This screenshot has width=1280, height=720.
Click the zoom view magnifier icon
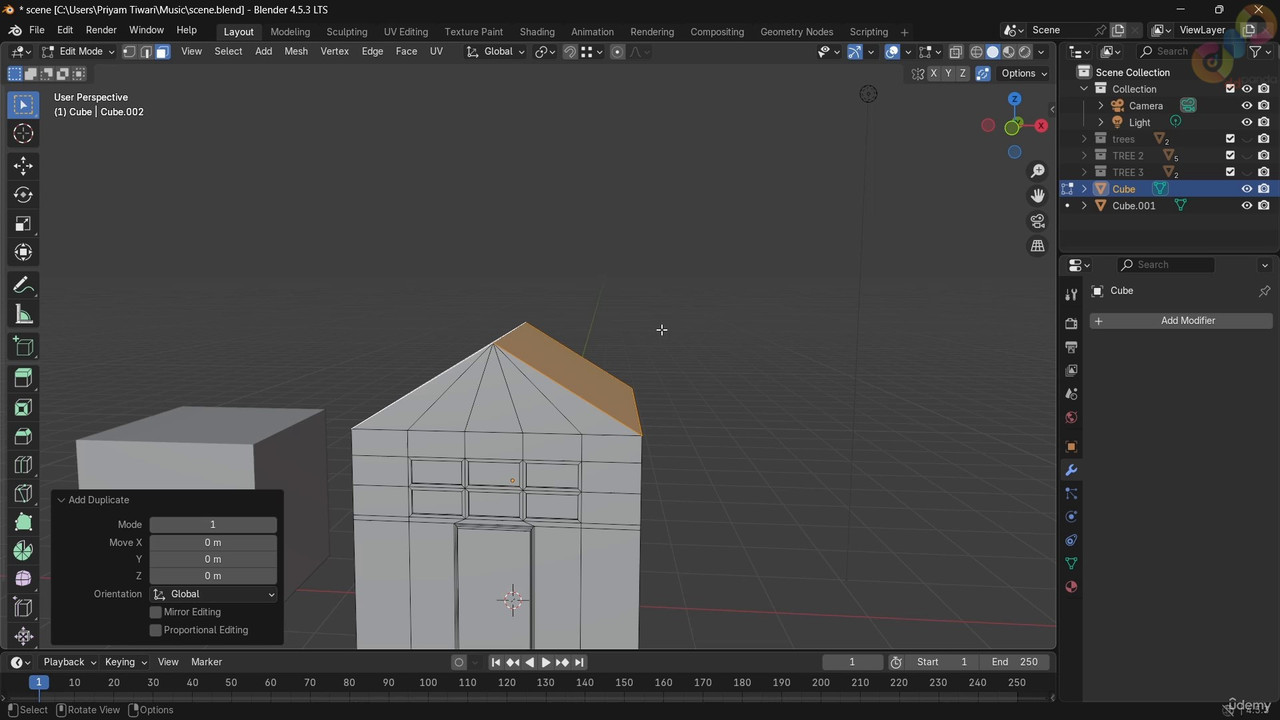click(x=1038, y=171)
